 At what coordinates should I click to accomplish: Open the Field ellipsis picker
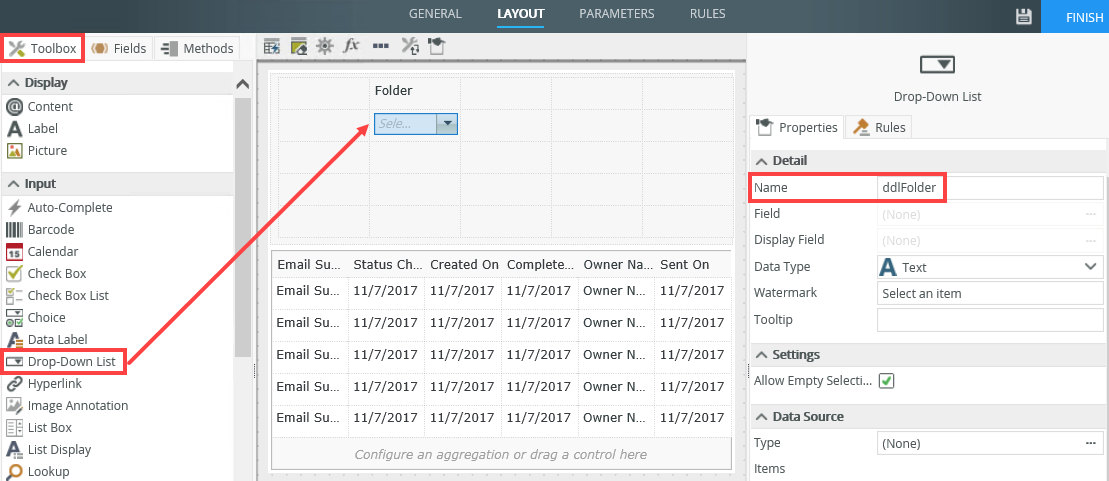[1092, 214]
